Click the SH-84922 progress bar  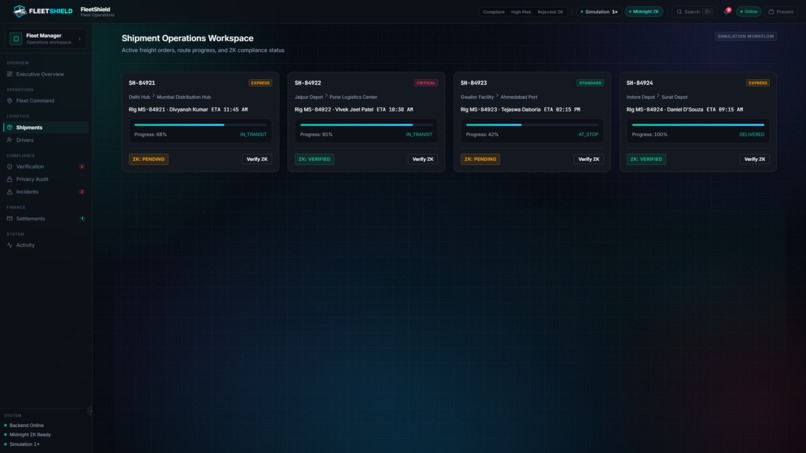[x=366, y=125]
